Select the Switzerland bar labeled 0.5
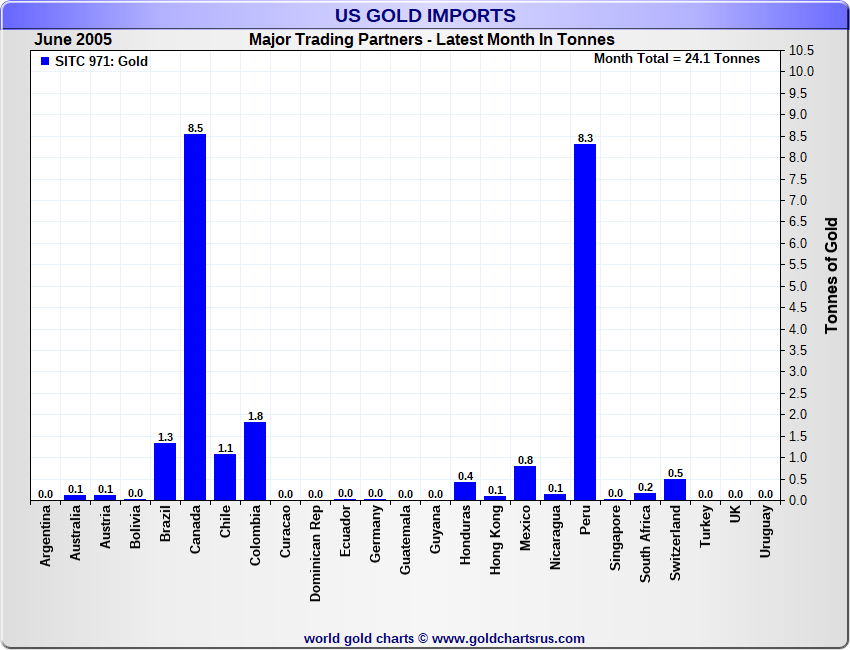Screen dimensions: 850x650 click(675, 490)
